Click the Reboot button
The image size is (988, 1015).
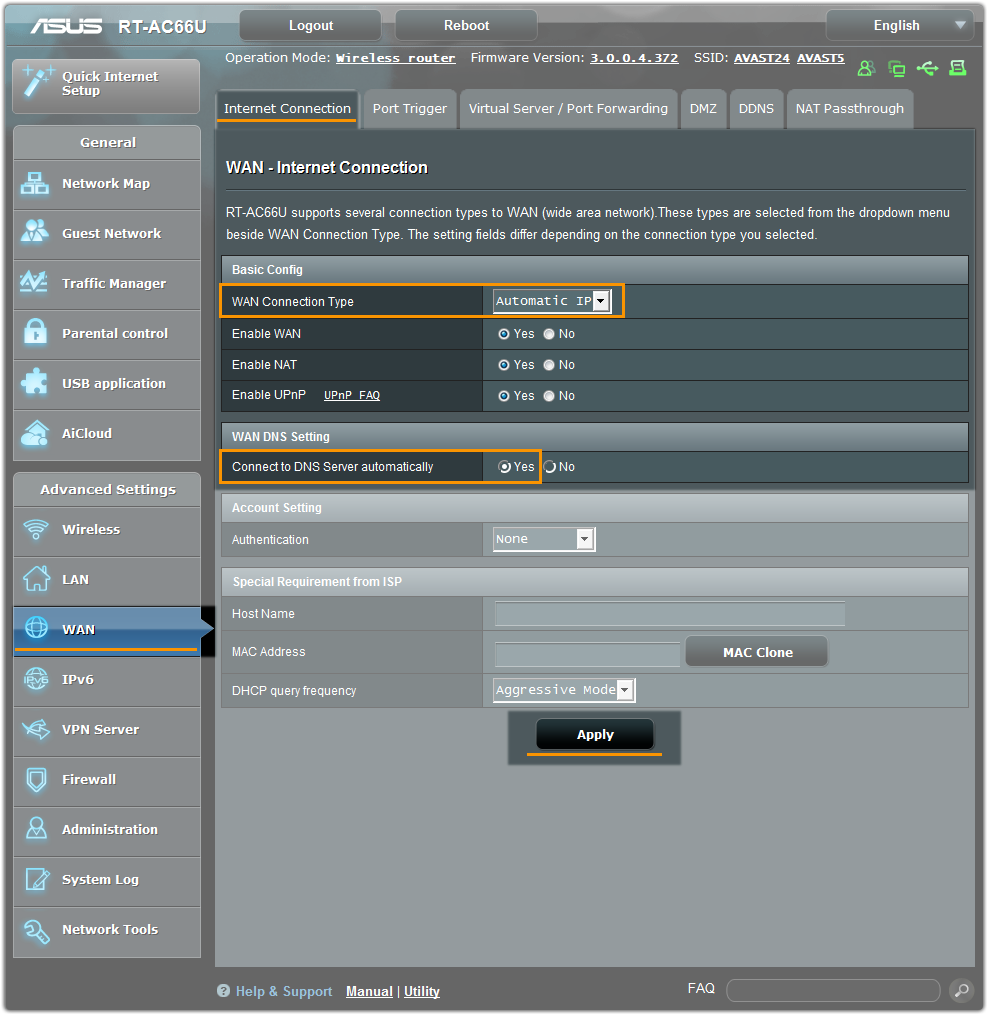point(466,25)
